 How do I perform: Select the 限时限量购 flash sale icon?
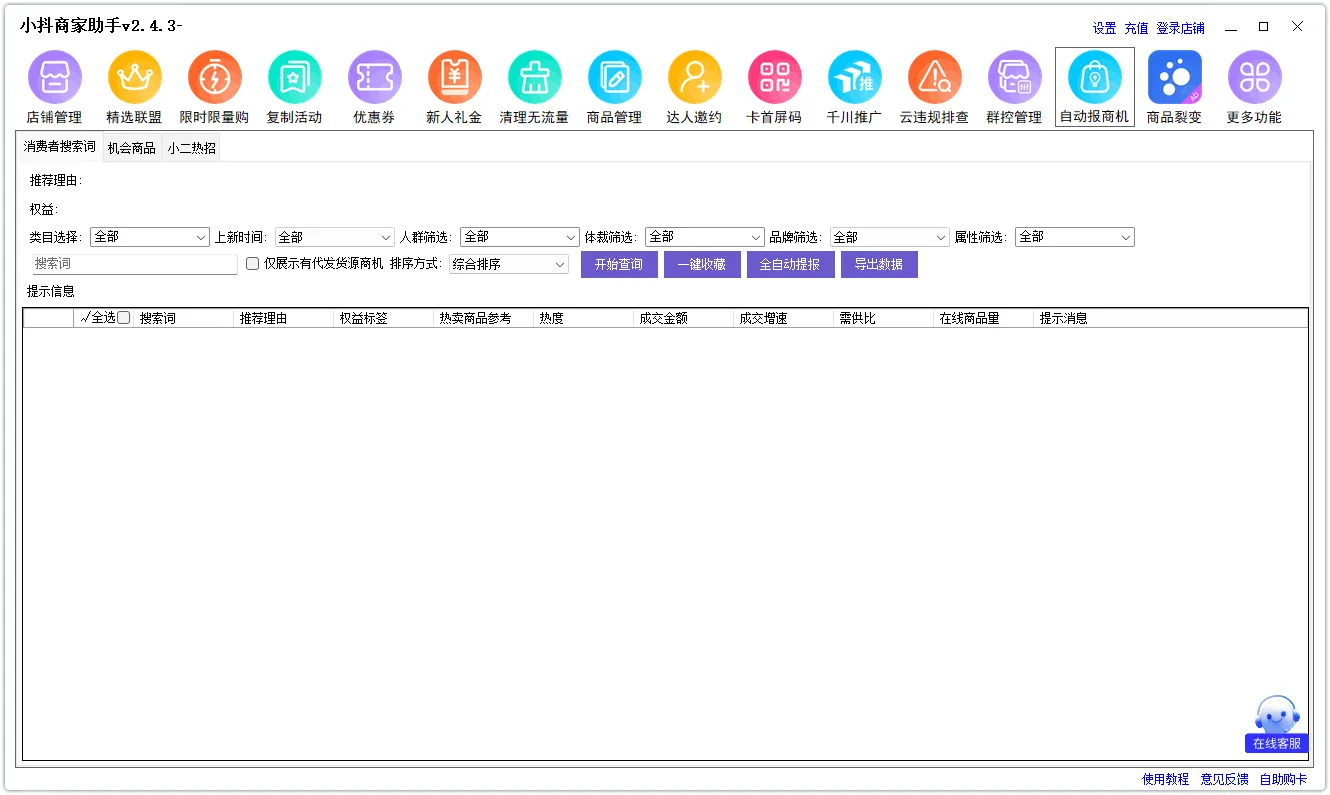214,78
